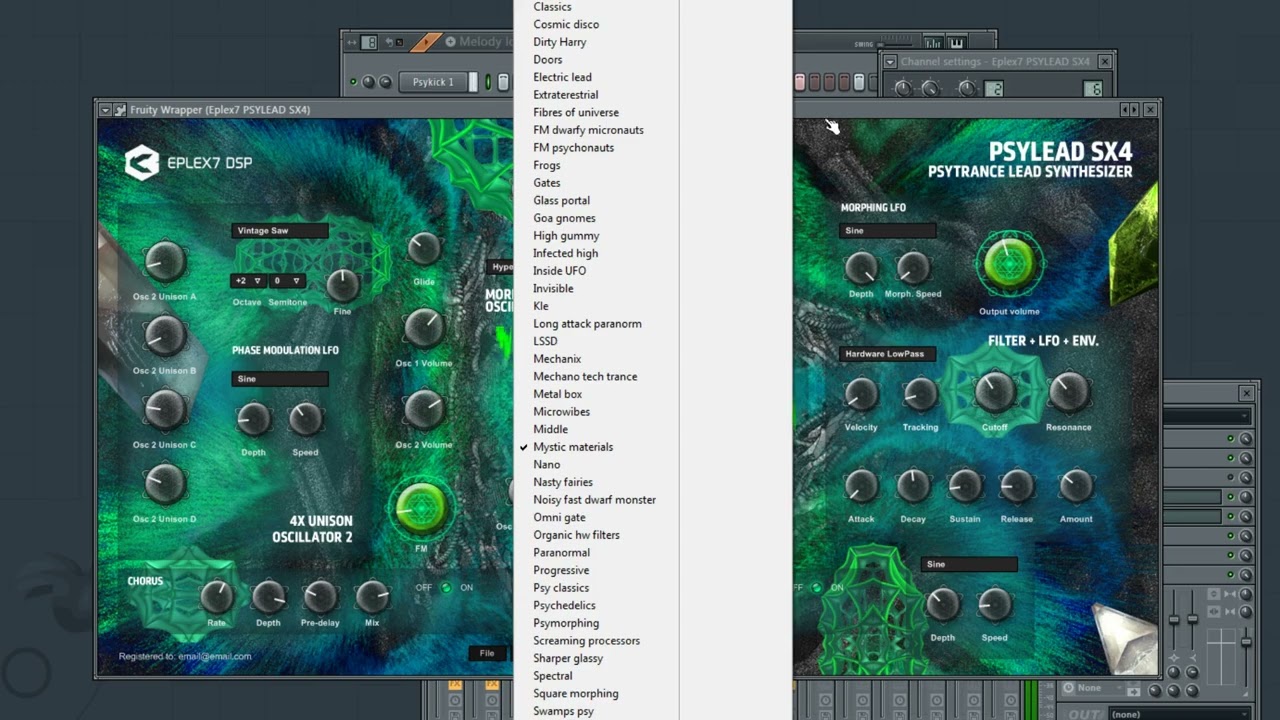The width and height of the screenshot is (1280, 720).
Task: Click the Chorus Rate knob
Action: (216, 597)
